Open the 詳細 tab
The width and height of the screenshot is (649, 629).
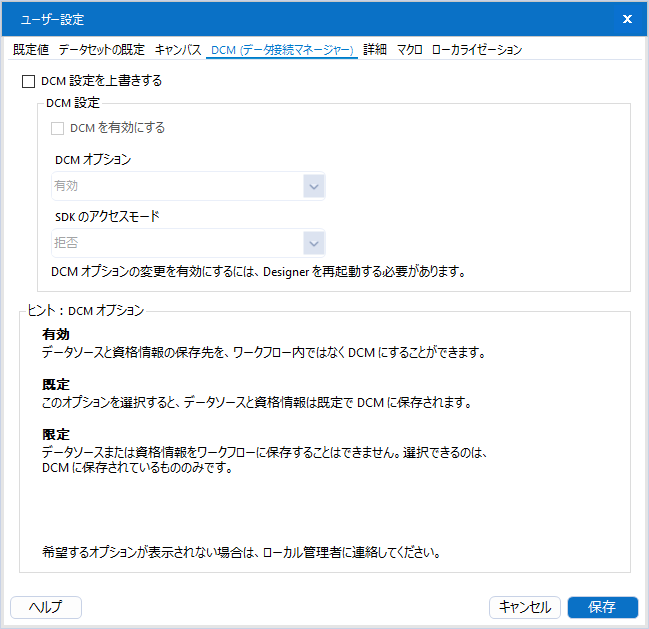pyautogui.click(x=375, y=50)
